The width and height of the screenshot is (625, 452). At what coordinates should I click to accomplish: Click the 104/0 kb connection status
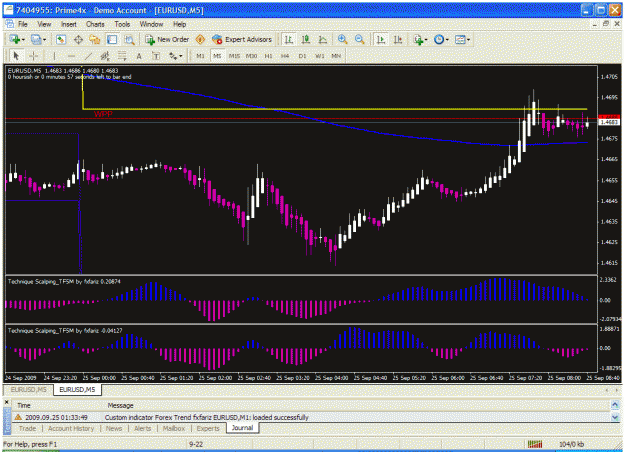coord(572,444)
